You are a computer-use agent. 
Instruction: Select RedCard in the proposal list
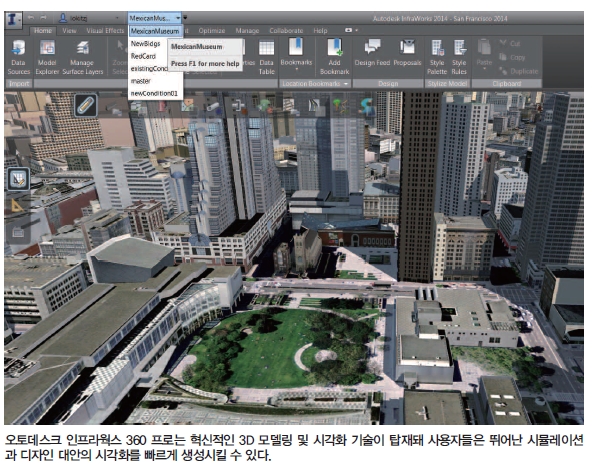pyautogui.click(x=143, y=56)
